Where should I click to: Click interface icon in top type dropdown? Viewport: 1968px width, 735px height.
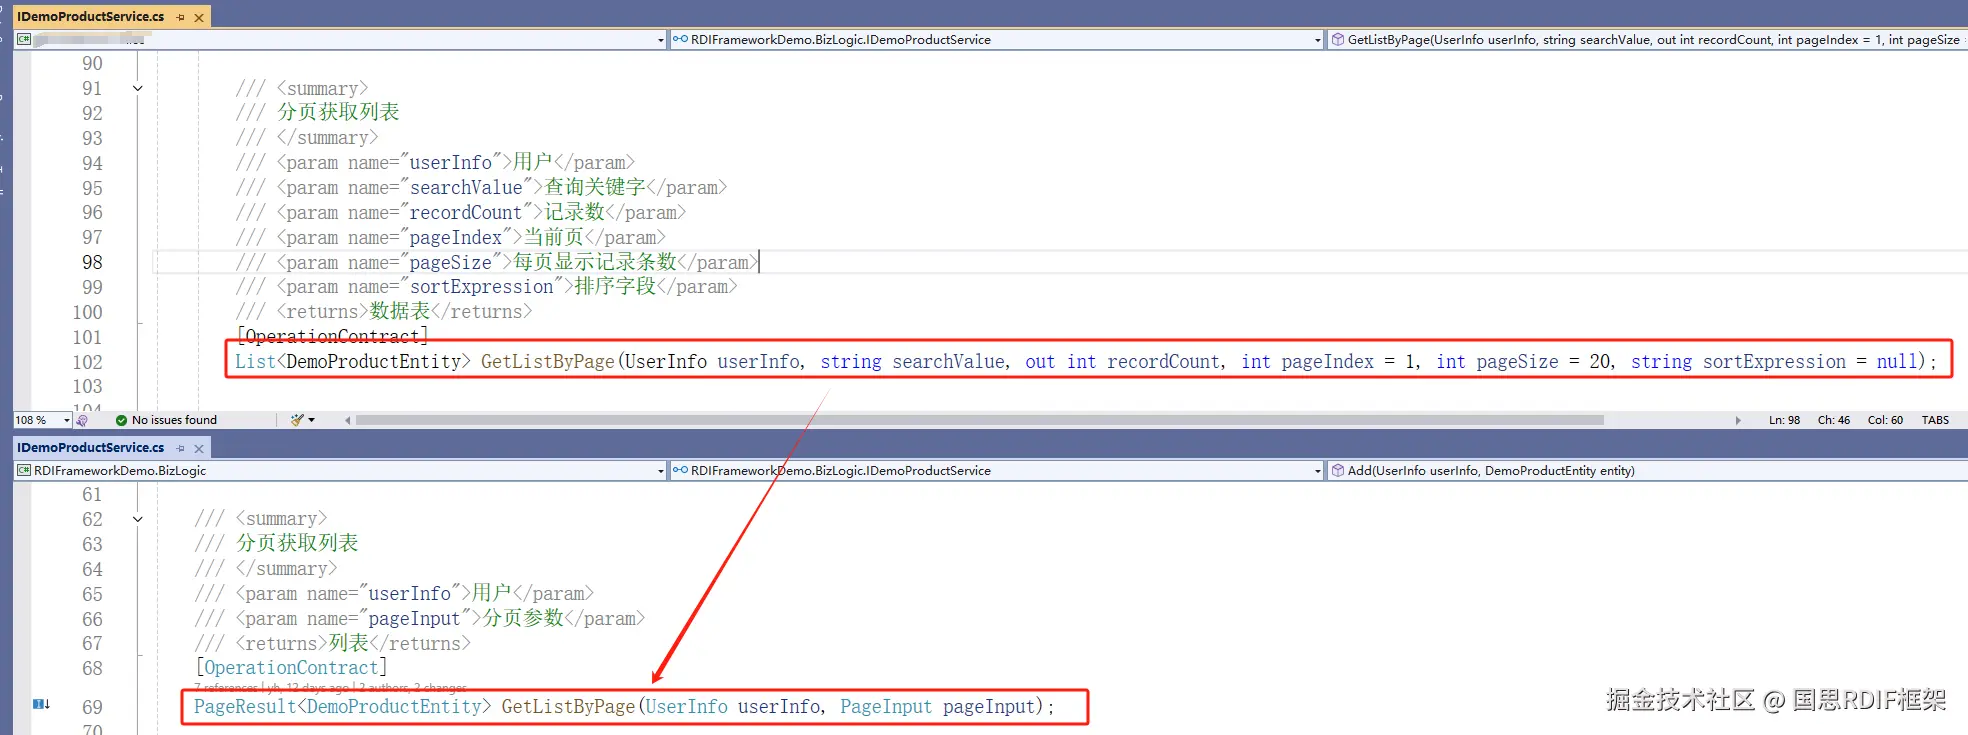pos(680,40)
